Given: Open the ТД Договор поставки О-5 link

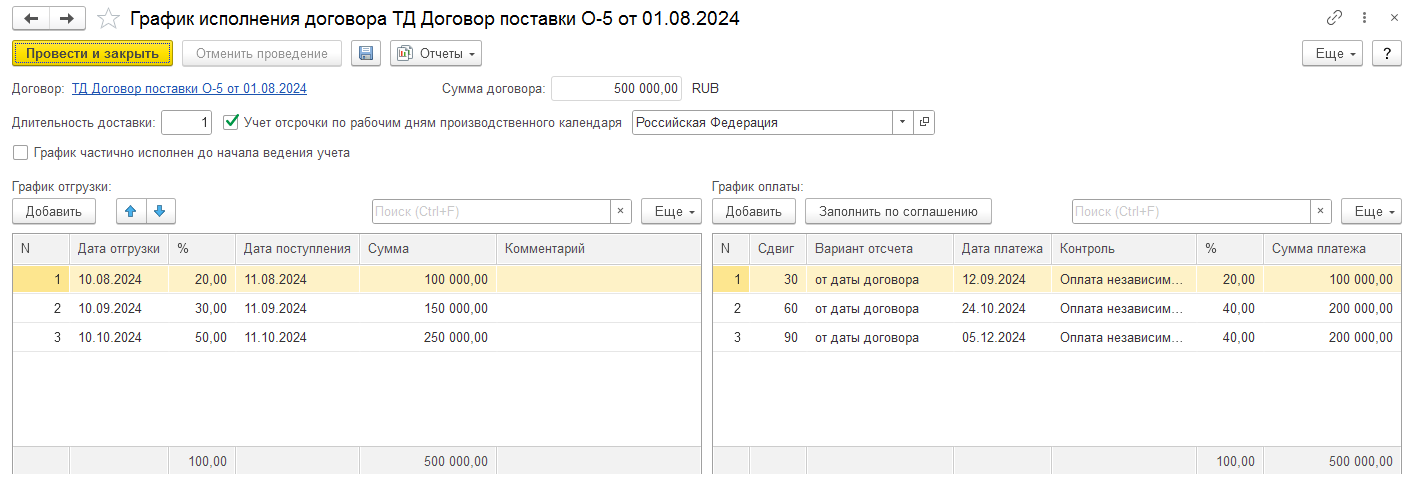Looking at the screenshot, I should click(x=189, y=88).
